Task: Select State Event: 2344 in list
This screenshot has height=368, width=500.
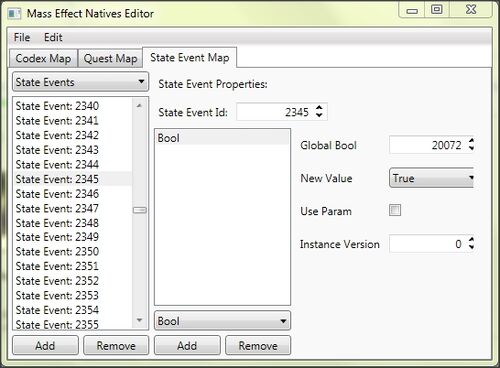Action: click(x=73, y=165)
